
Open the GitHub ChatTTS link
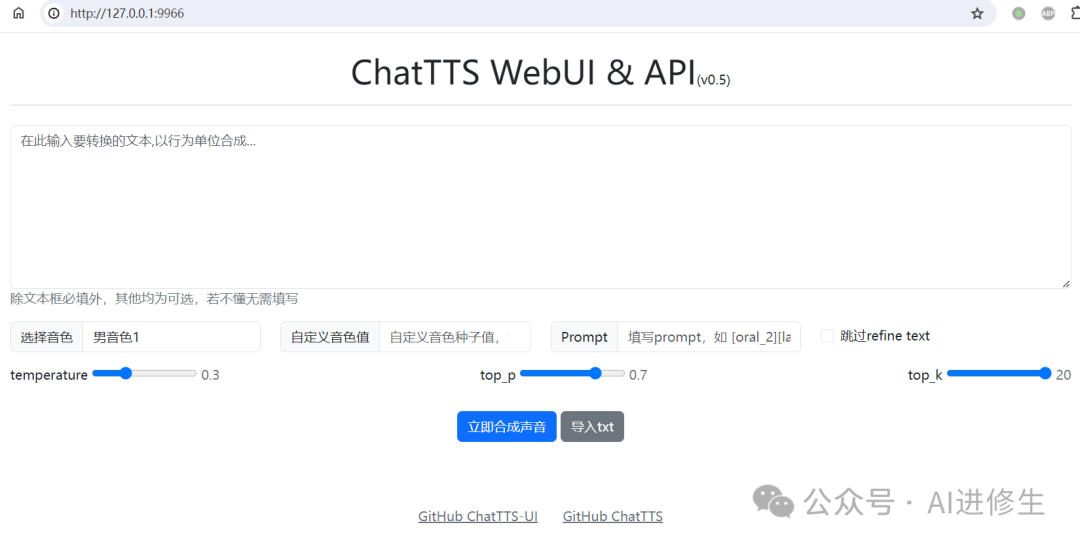613,516
